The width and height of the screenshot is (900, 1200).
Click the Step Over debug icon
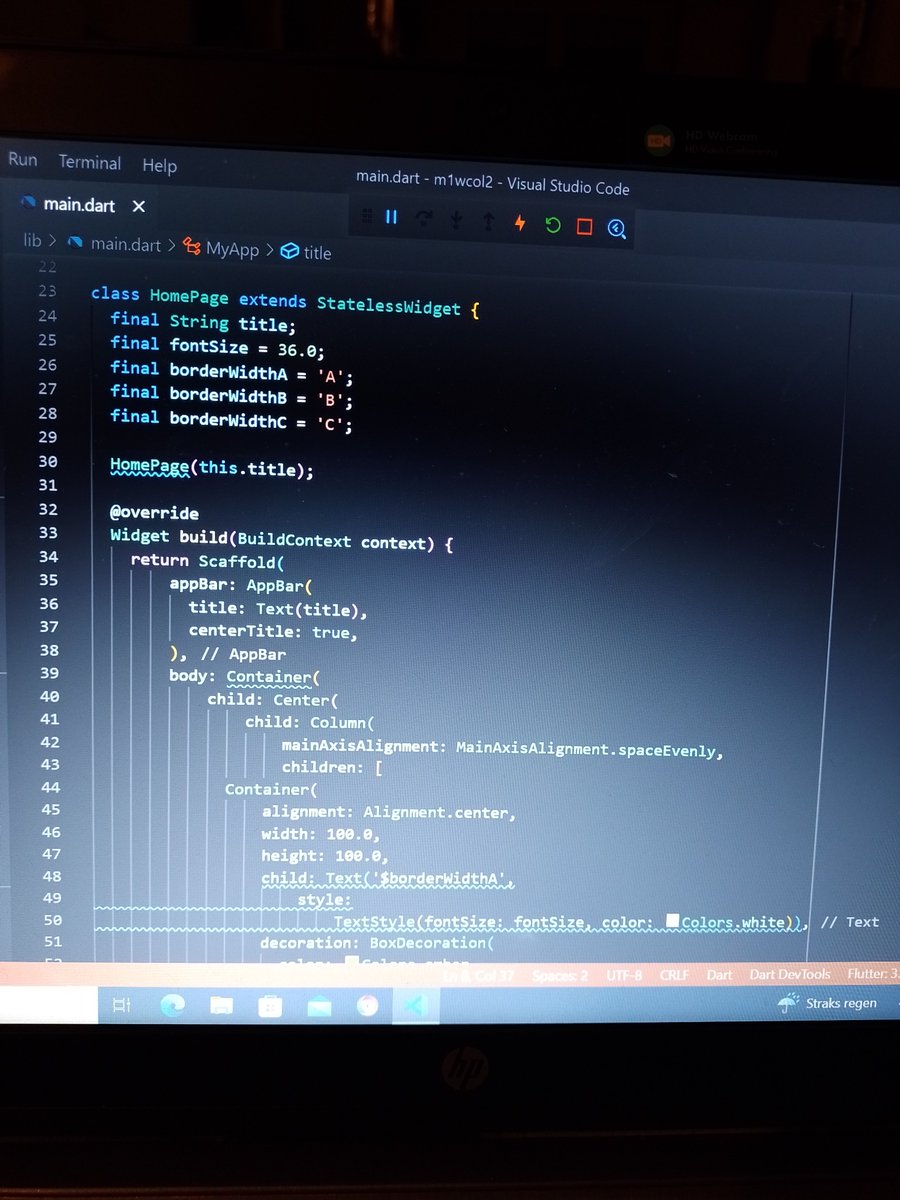tap(424, 219)
